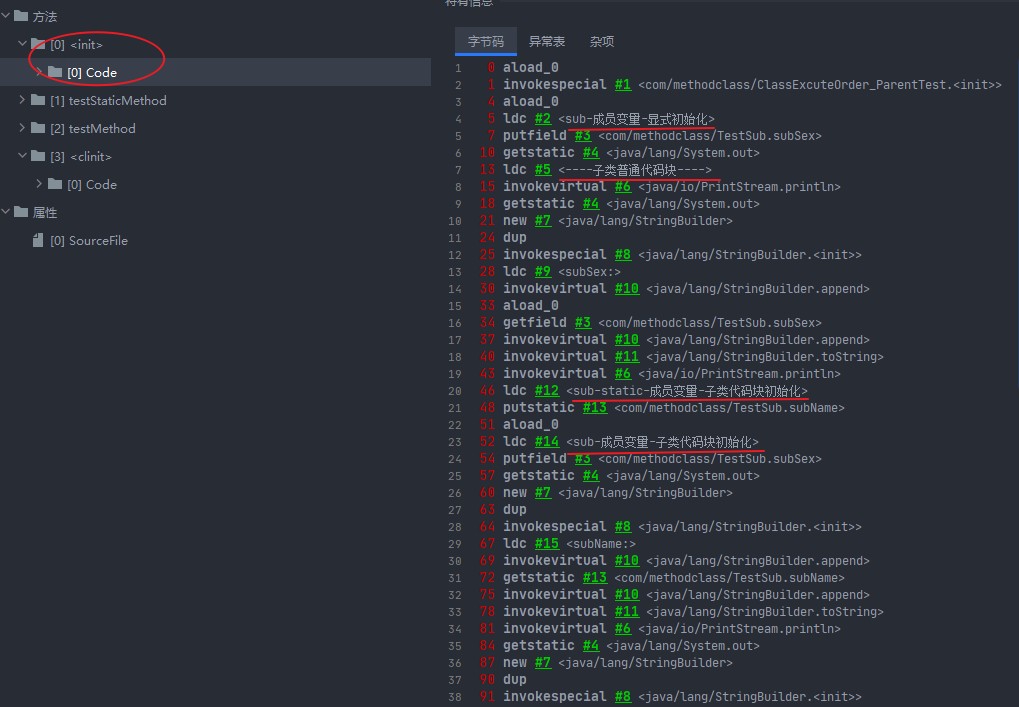Viewport: 1019px width, 707px height.
Task: Click the dup instruction on line 11
Action: coord(514,237)
